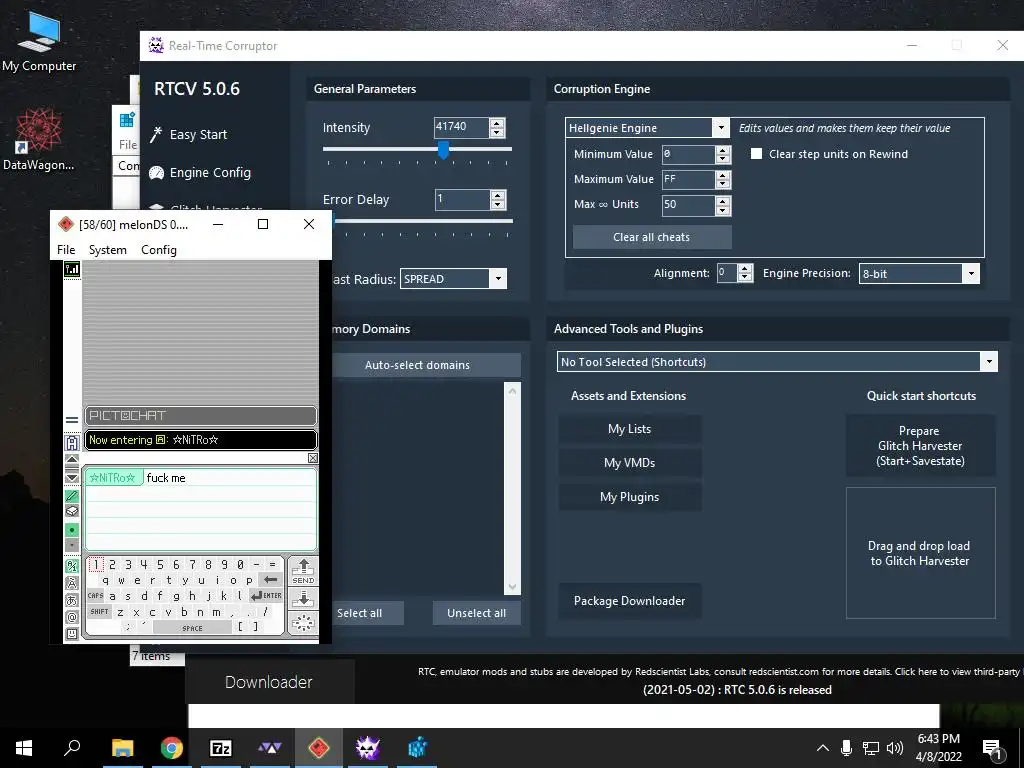The image size is (1024, 768).
Task: Switch to the smiley pictograms keyboard icon
Action: point(72,633)
